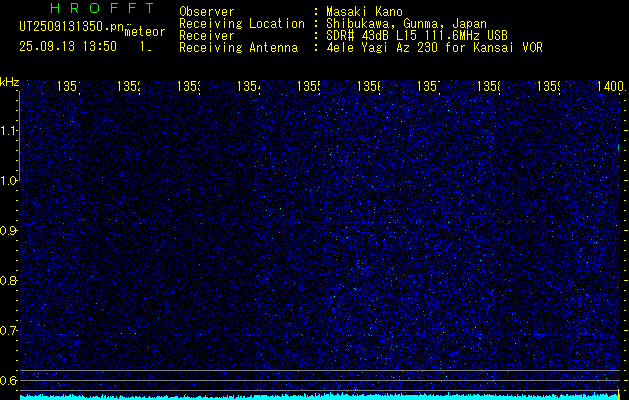Click the kHz axis unit label
Screen dimensions: 629x400
pyautogui.click(x=9, y=82)
